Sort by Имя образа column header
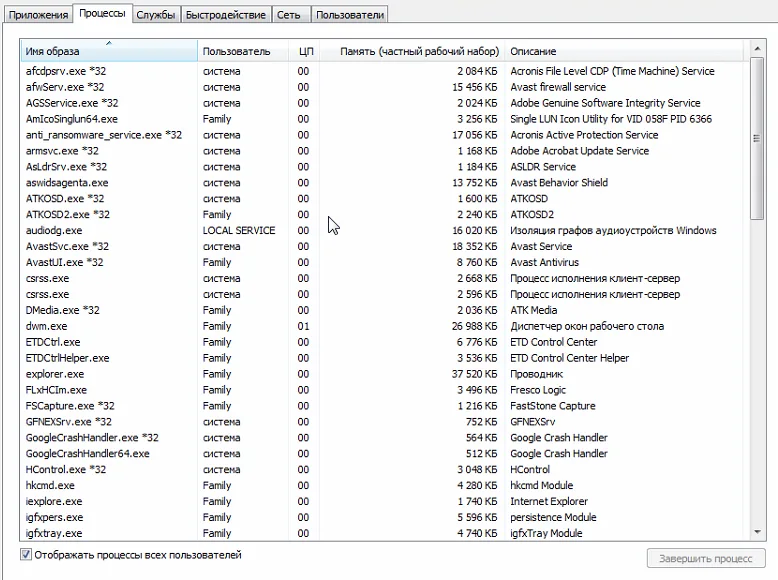Viewport: 778px width, 580px height. click(109, 51)
